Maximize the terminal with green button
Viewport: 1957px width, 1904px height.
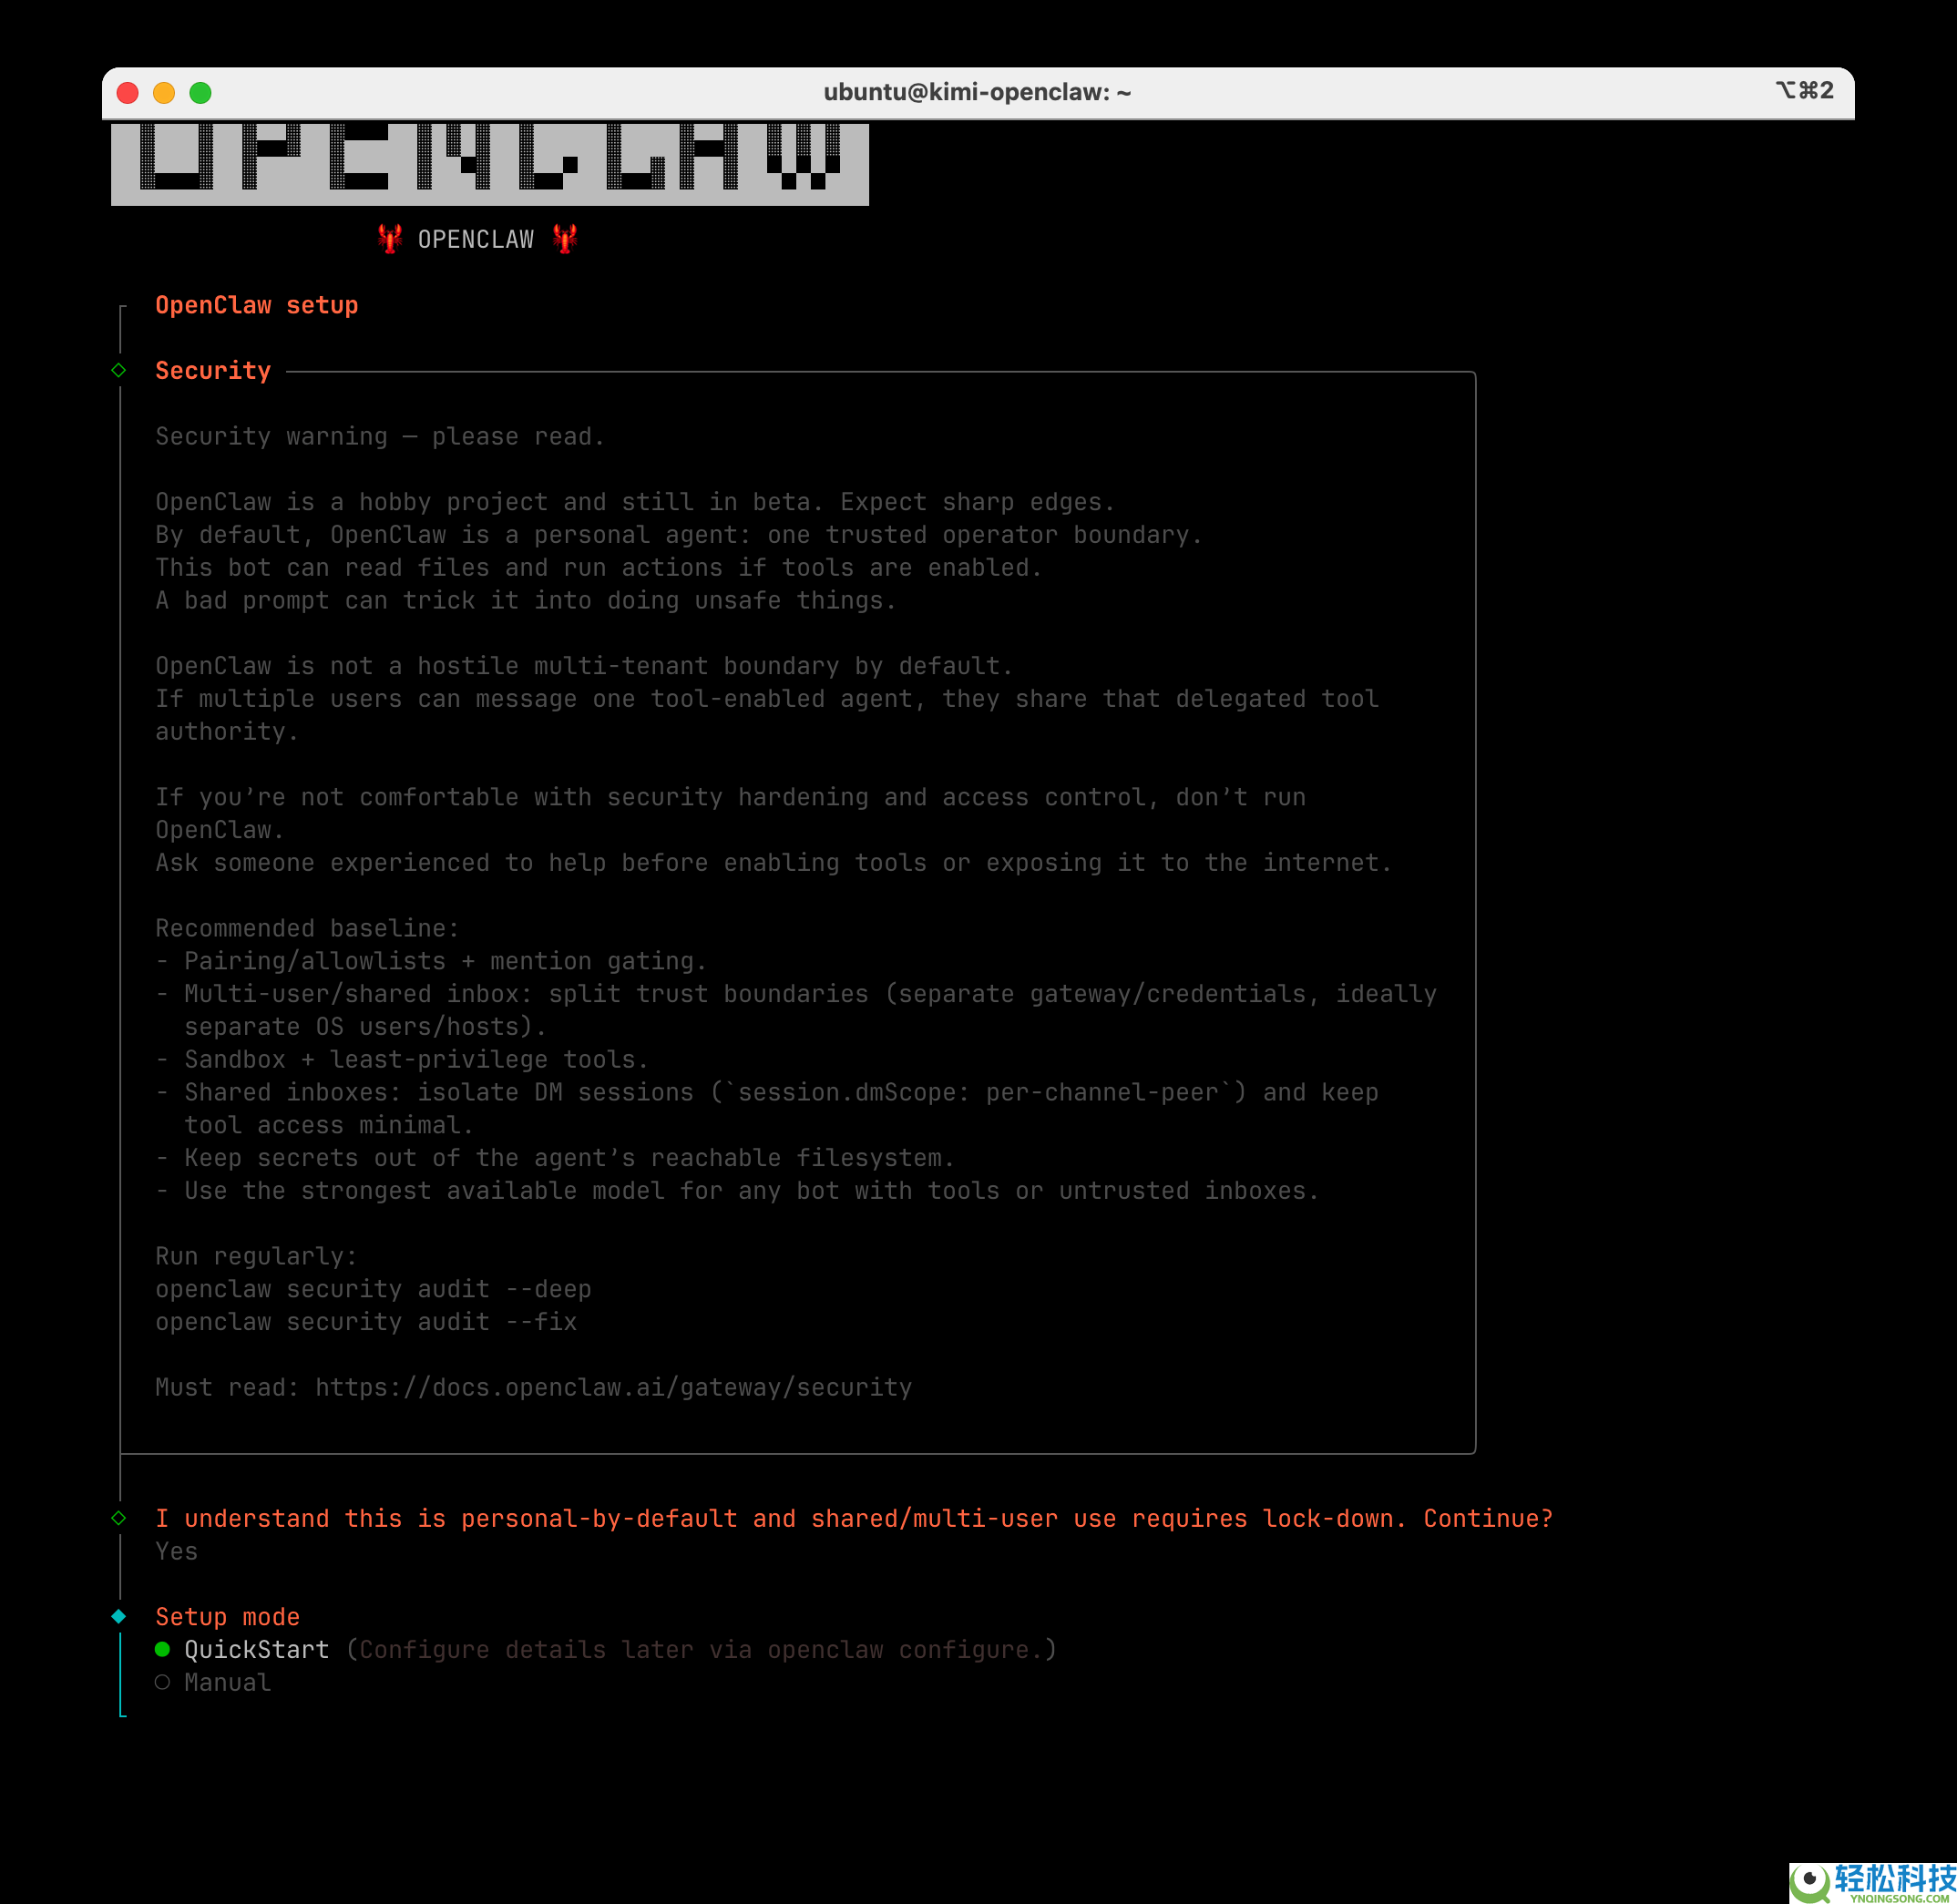point(200,92)
